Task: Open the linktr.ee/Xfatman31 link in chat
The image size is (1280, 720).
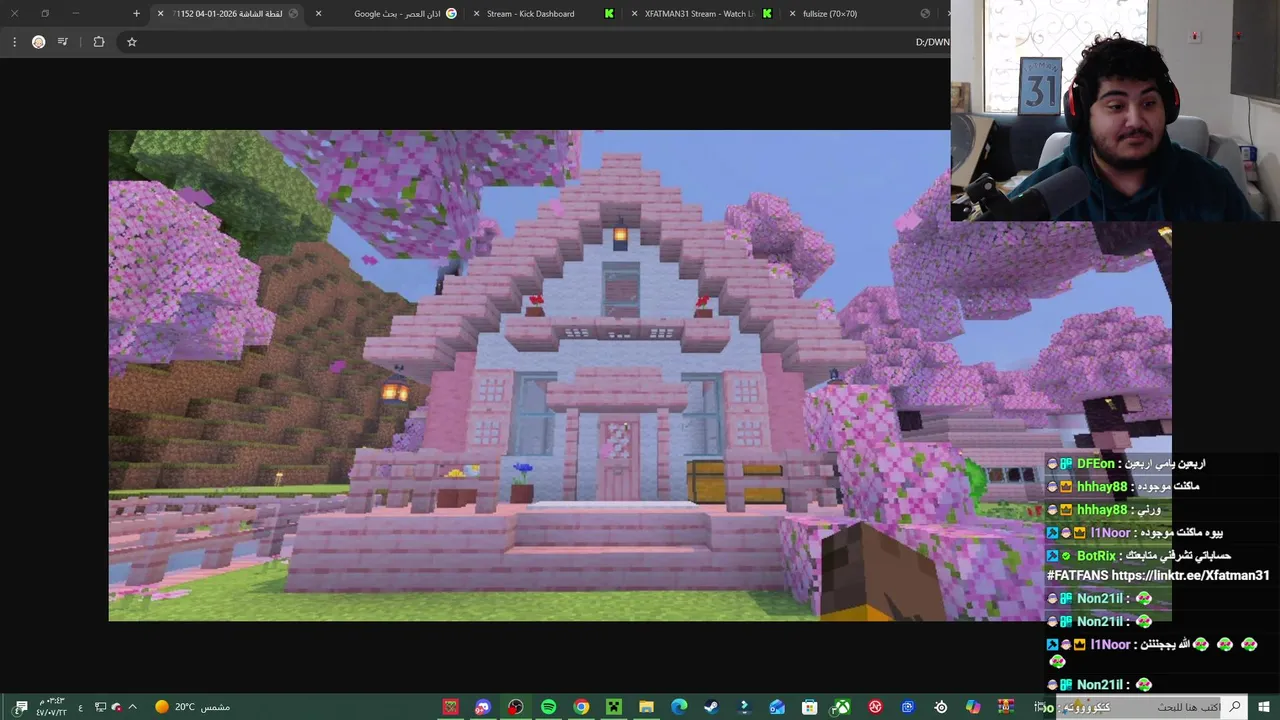Action: 1190,576
